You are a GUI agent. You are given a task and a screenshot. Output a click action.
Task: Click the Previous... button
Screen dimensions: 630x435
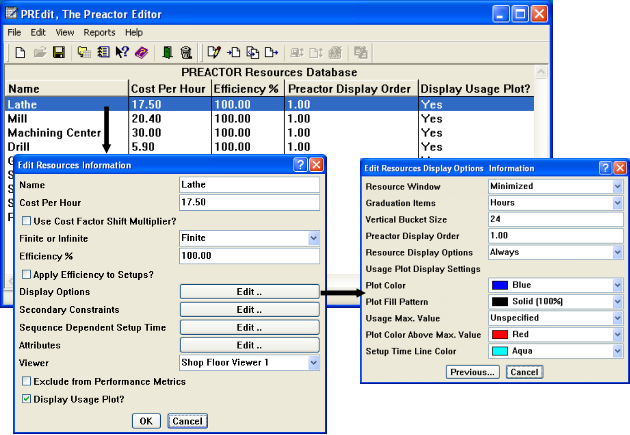click(472, 372)
